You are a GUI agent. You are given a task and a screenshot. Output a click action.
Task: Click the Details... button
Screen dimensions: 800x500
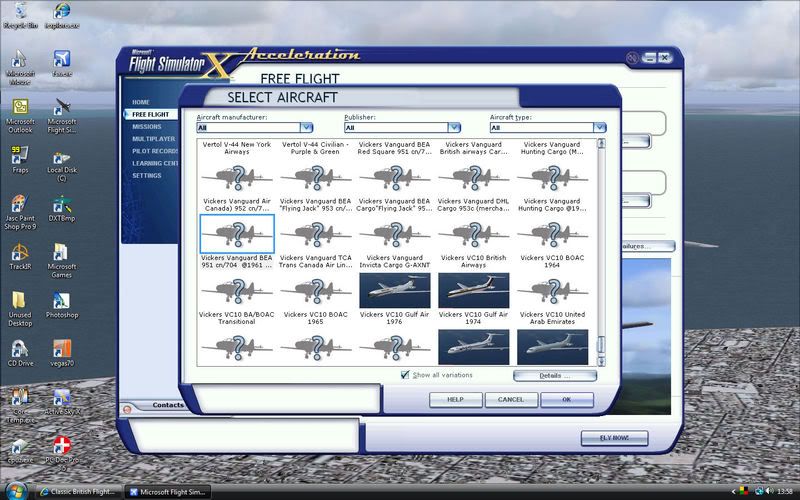click(555, 376)
